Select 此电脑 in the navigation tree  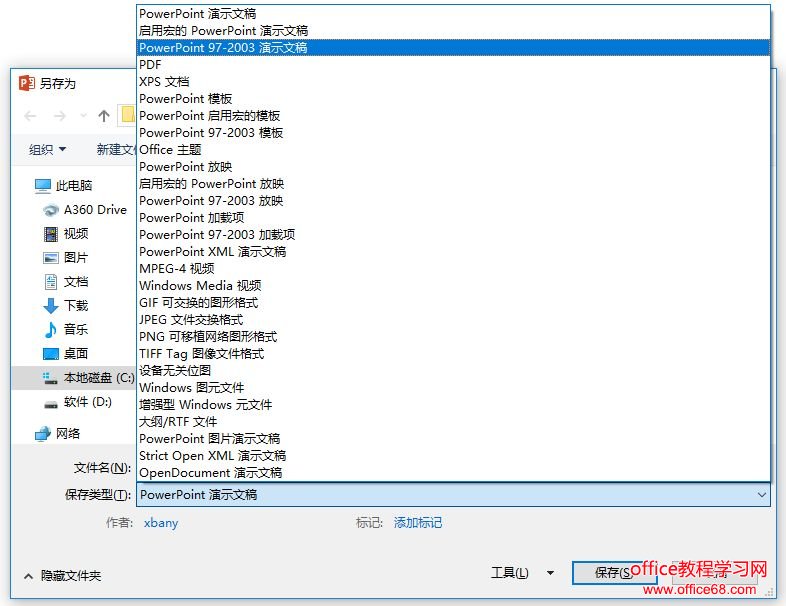[74, 186]
